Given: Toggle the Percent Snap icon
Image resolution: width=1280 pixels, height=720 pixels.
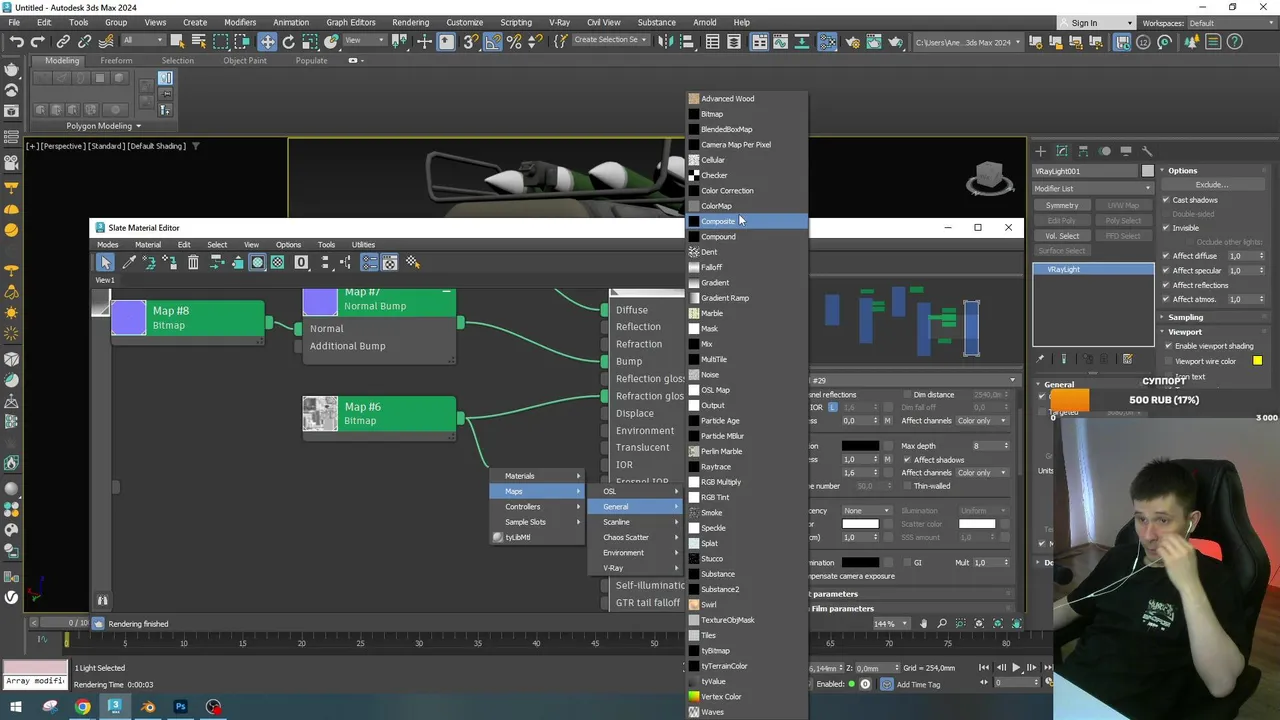Looking at the screenshot, I should coord(514,41).
